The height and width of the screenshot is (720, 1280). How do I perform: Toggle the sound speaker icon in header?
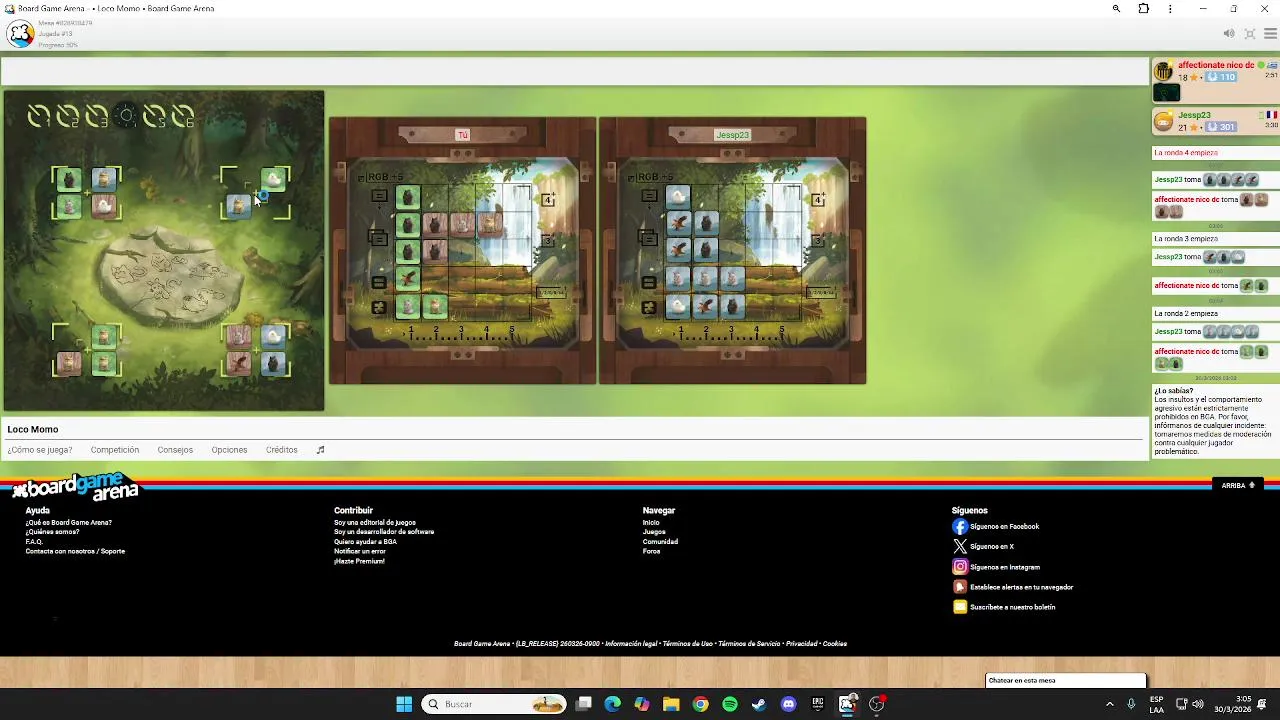click(x=1229, y=34)
